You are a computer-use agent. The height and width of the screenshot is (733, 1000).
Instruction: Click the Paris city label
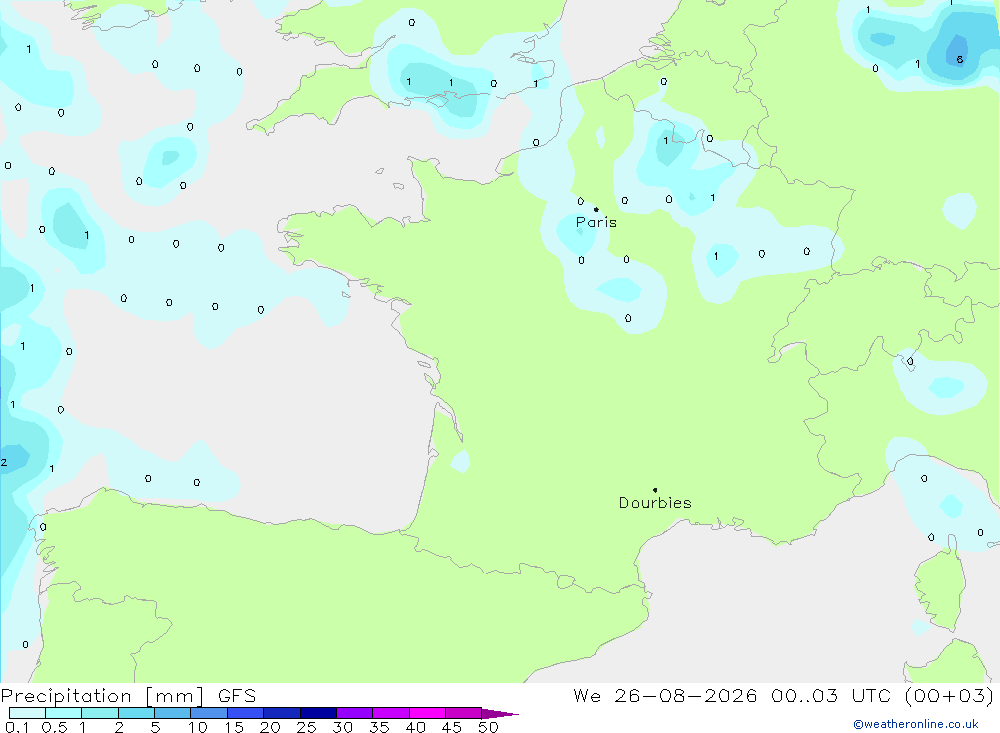click(596, 222)
